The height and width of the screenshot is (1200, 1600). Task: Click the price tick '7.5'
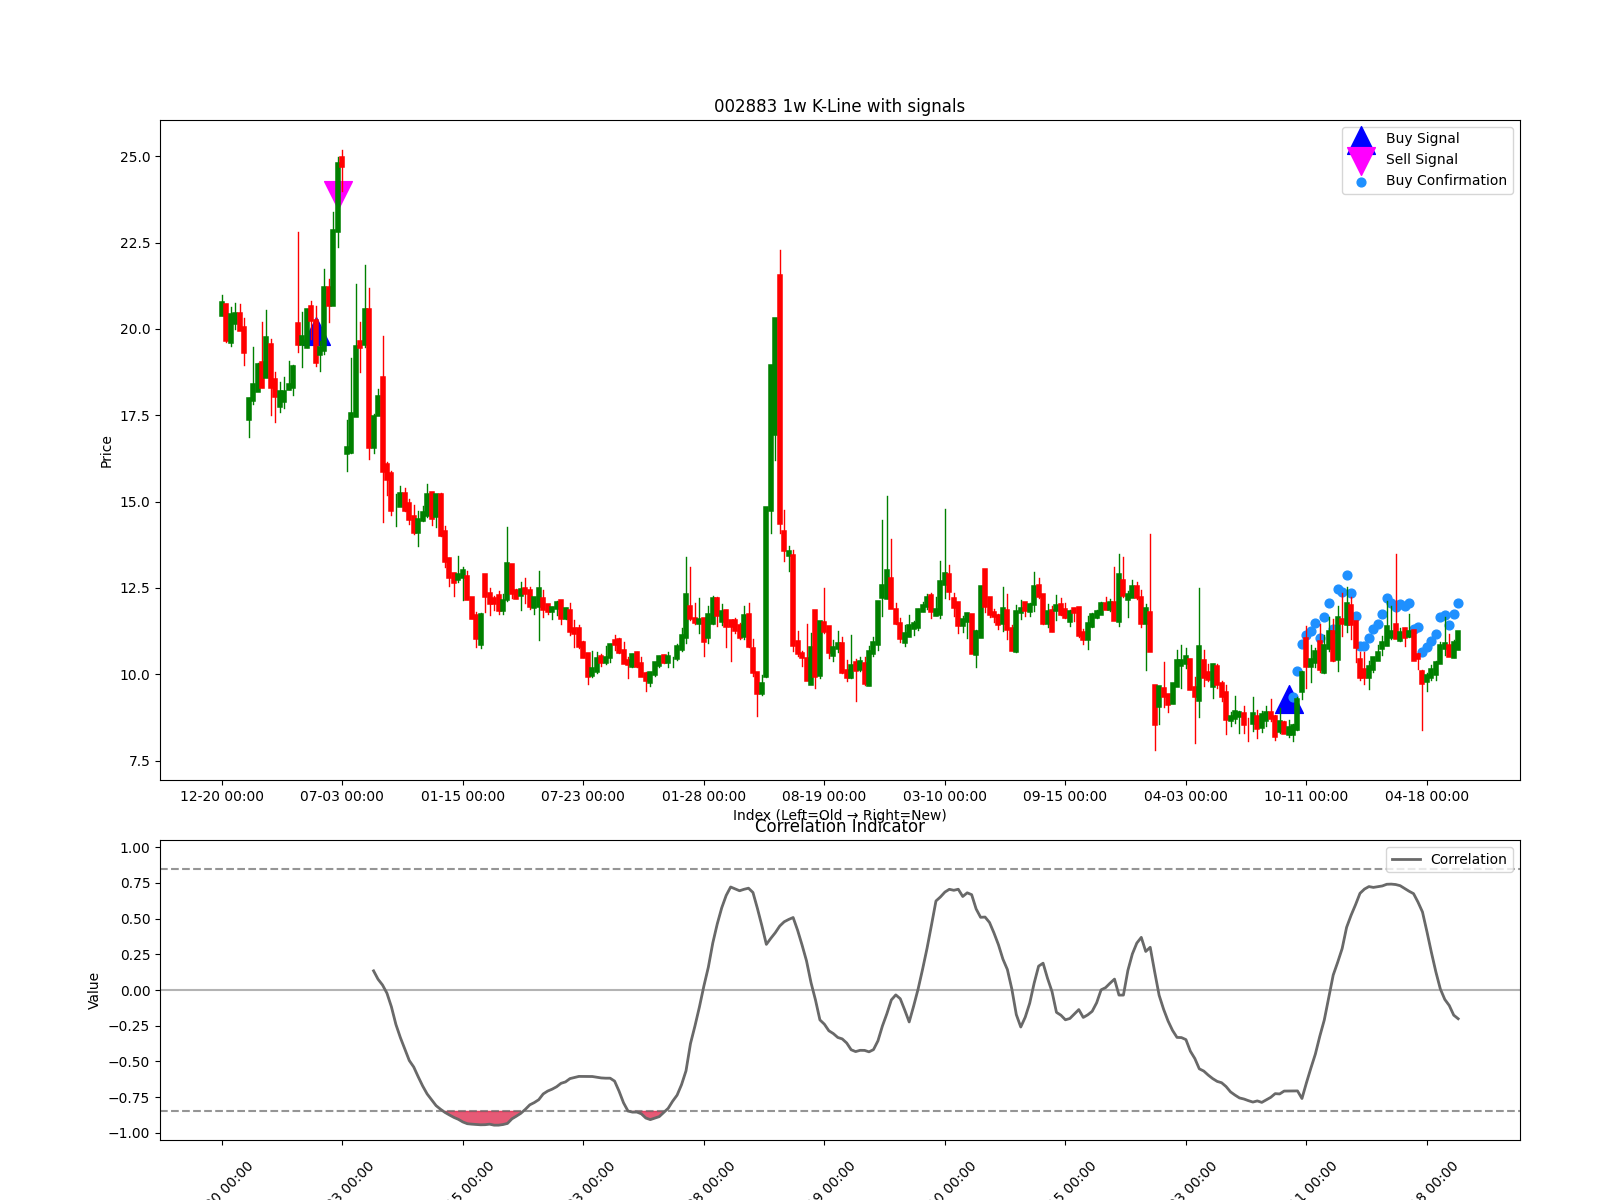pyautogui.click(x=139, y=761)
